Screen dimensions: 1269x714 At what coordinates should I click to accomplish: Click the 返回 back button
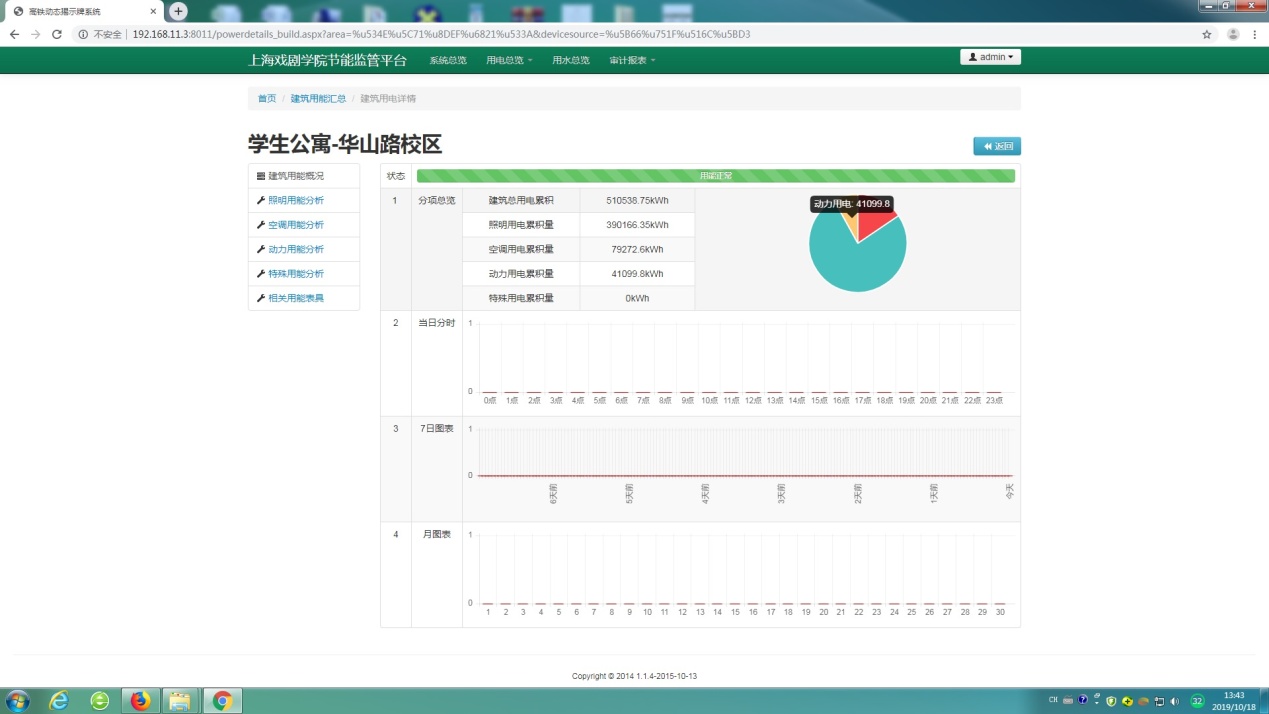coord(997,146)
